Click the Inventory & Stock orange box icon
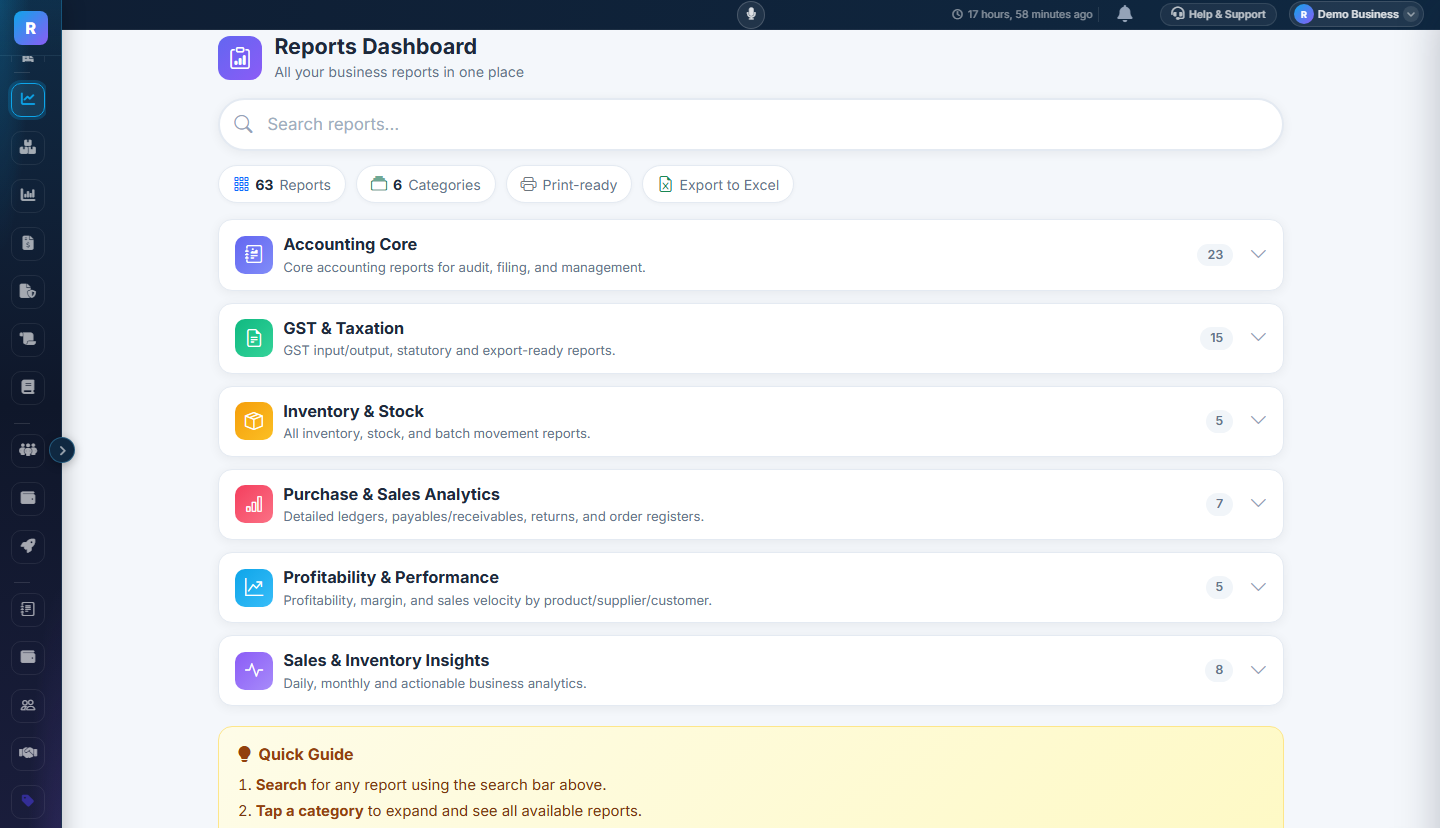 click(254, 421)
